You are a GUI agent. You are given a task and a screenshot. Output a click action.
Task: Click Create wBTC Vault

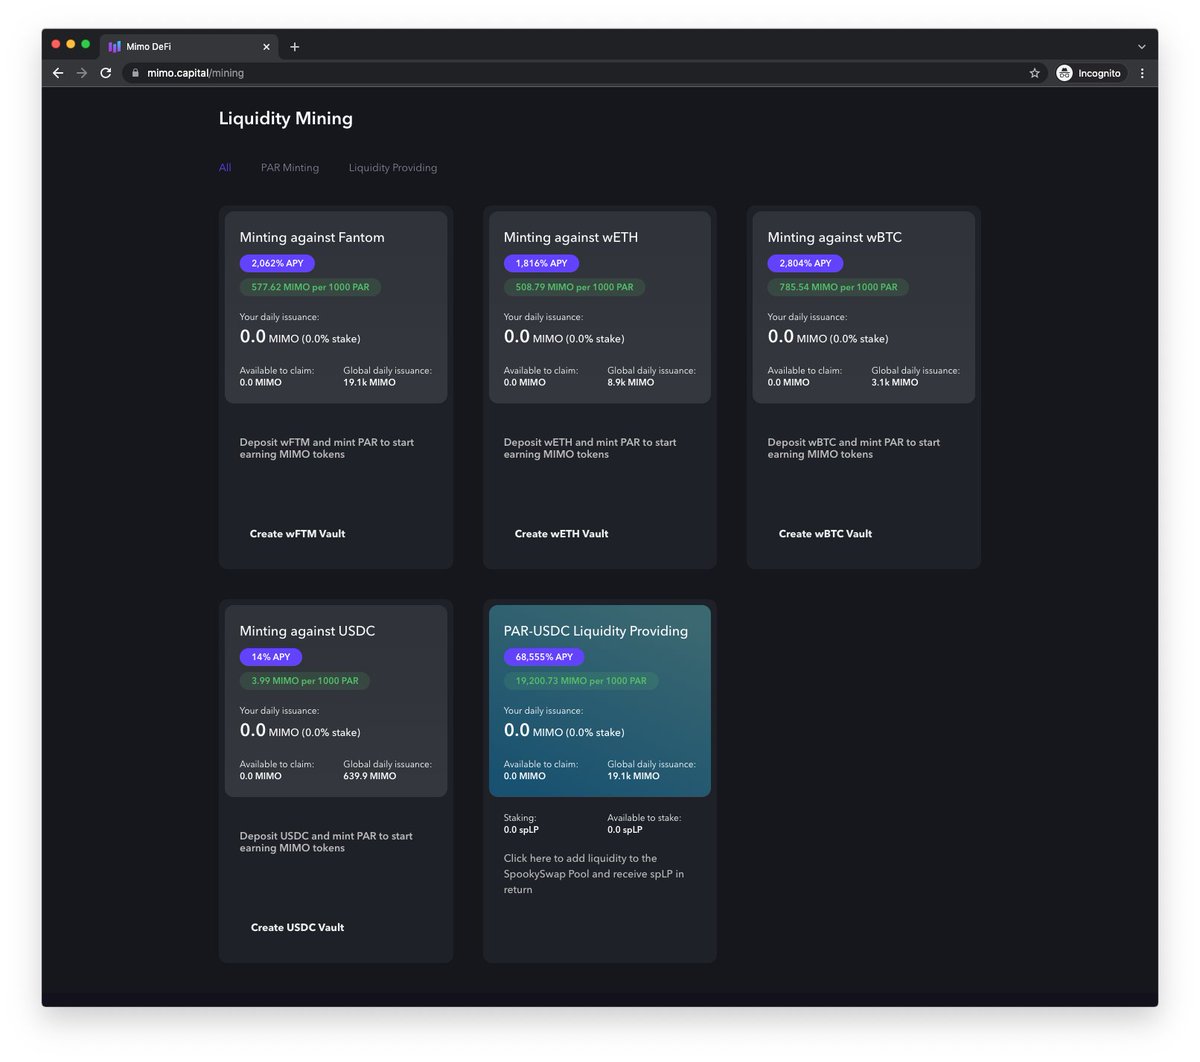(825, 534)
